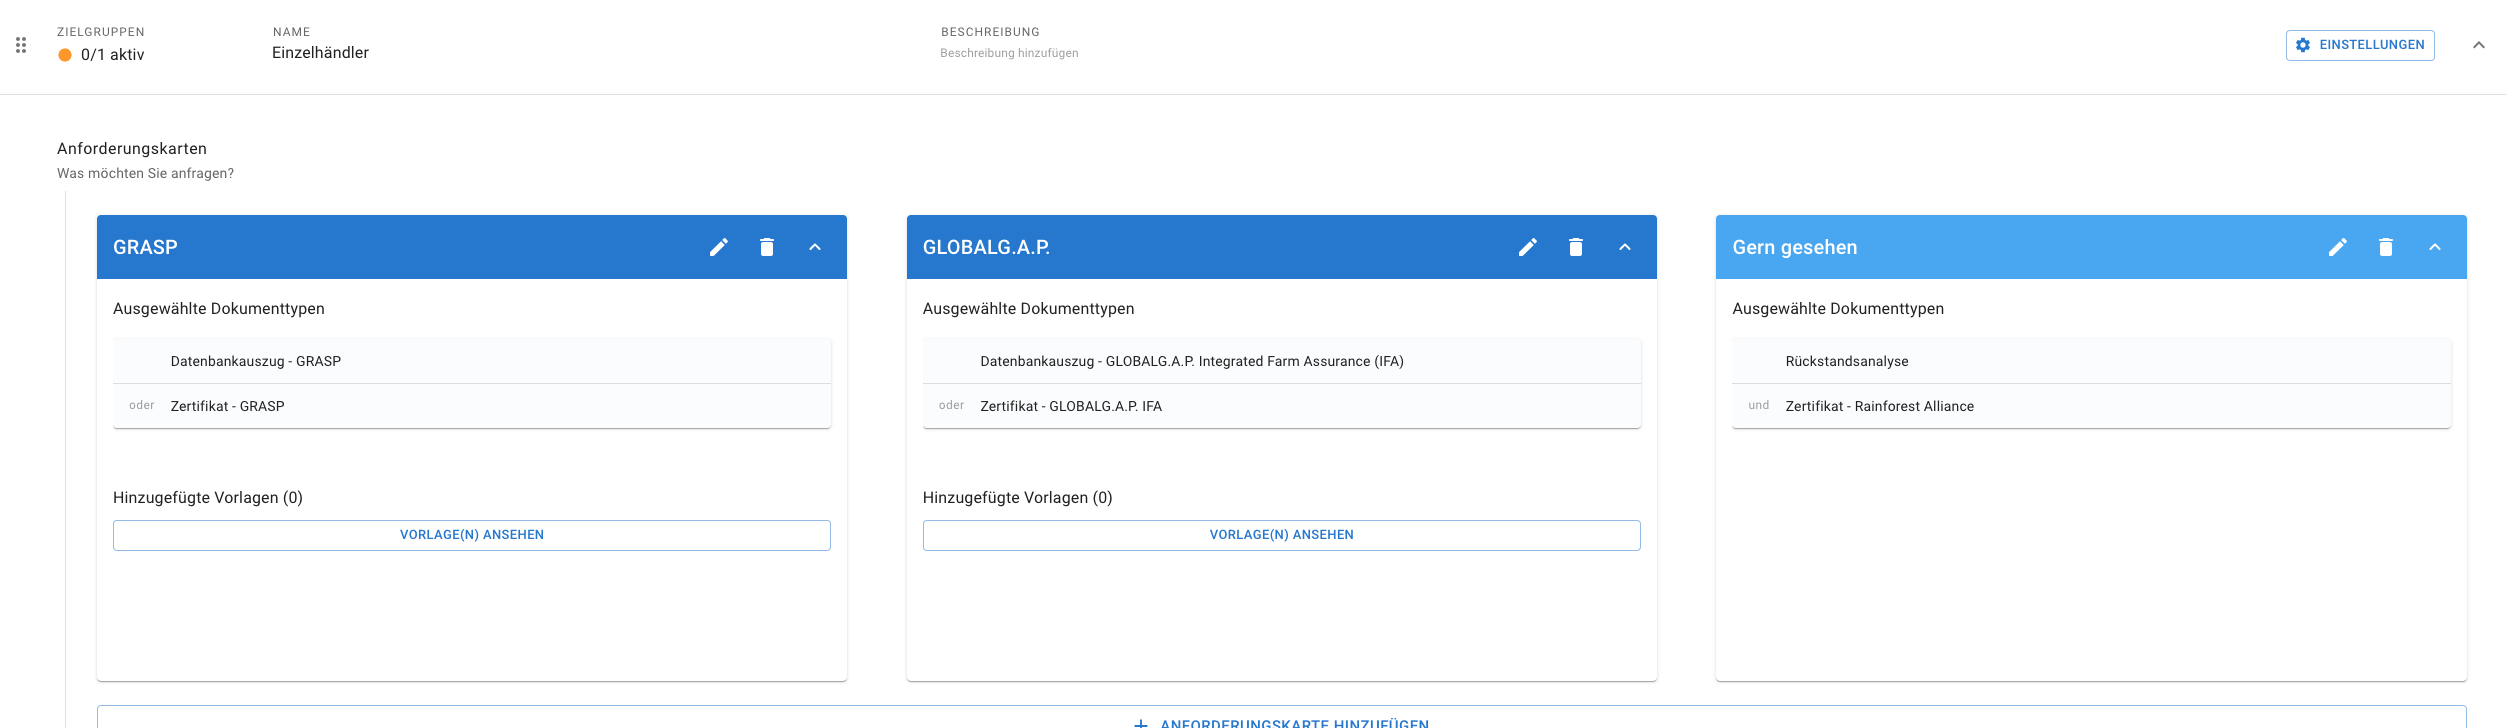Select Datenbankauszug - GLOBALG.A.P. Integrated Farm Assurance row
The width and height of the screenshot is (2506, 728).
click(x=1282, y=361)
